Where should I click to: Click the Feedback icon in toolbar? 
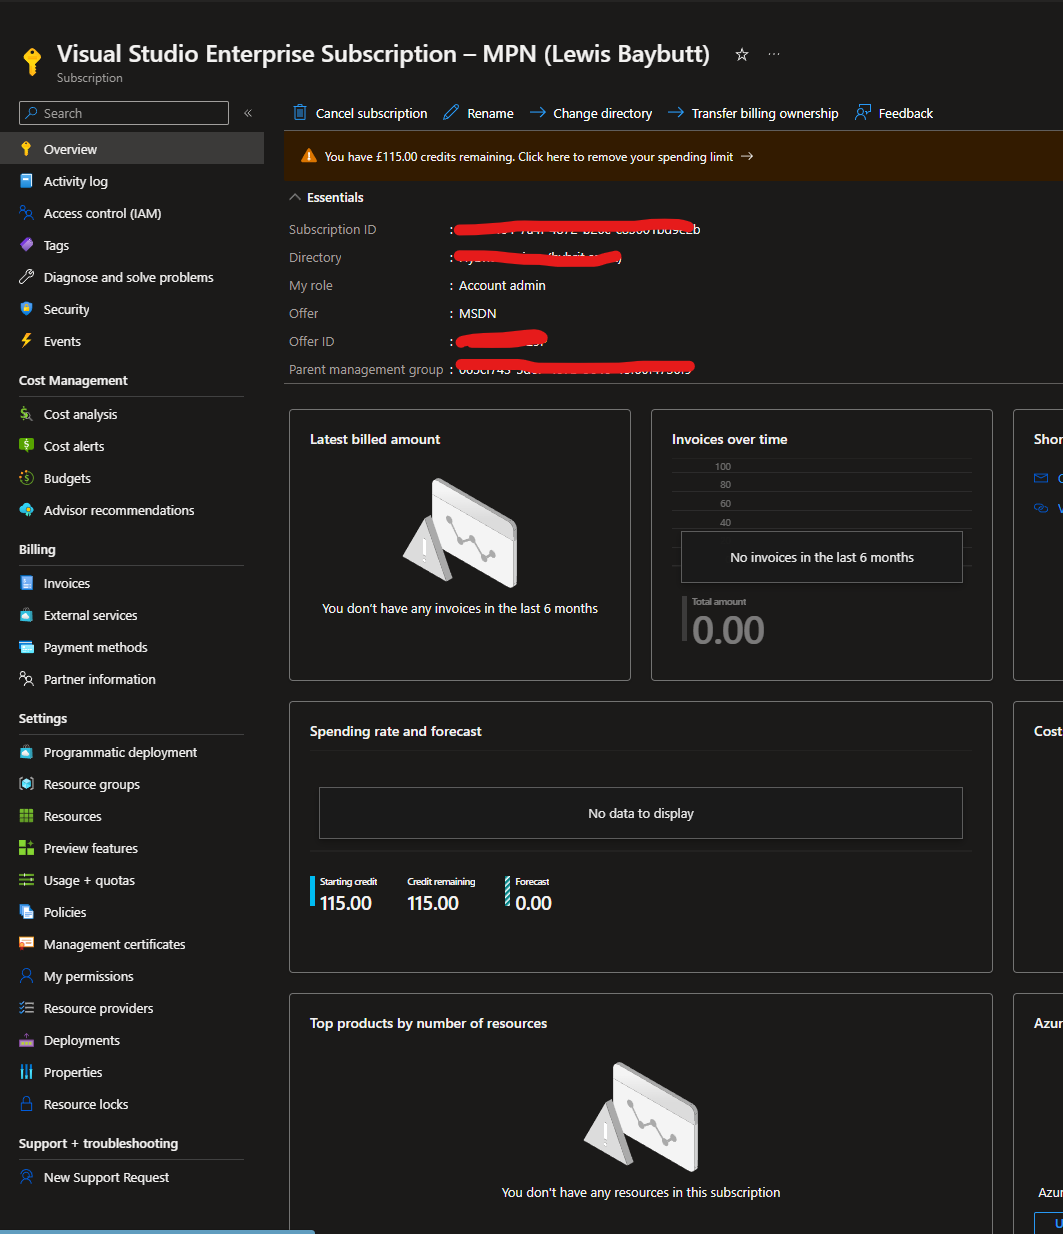(863, 113)
